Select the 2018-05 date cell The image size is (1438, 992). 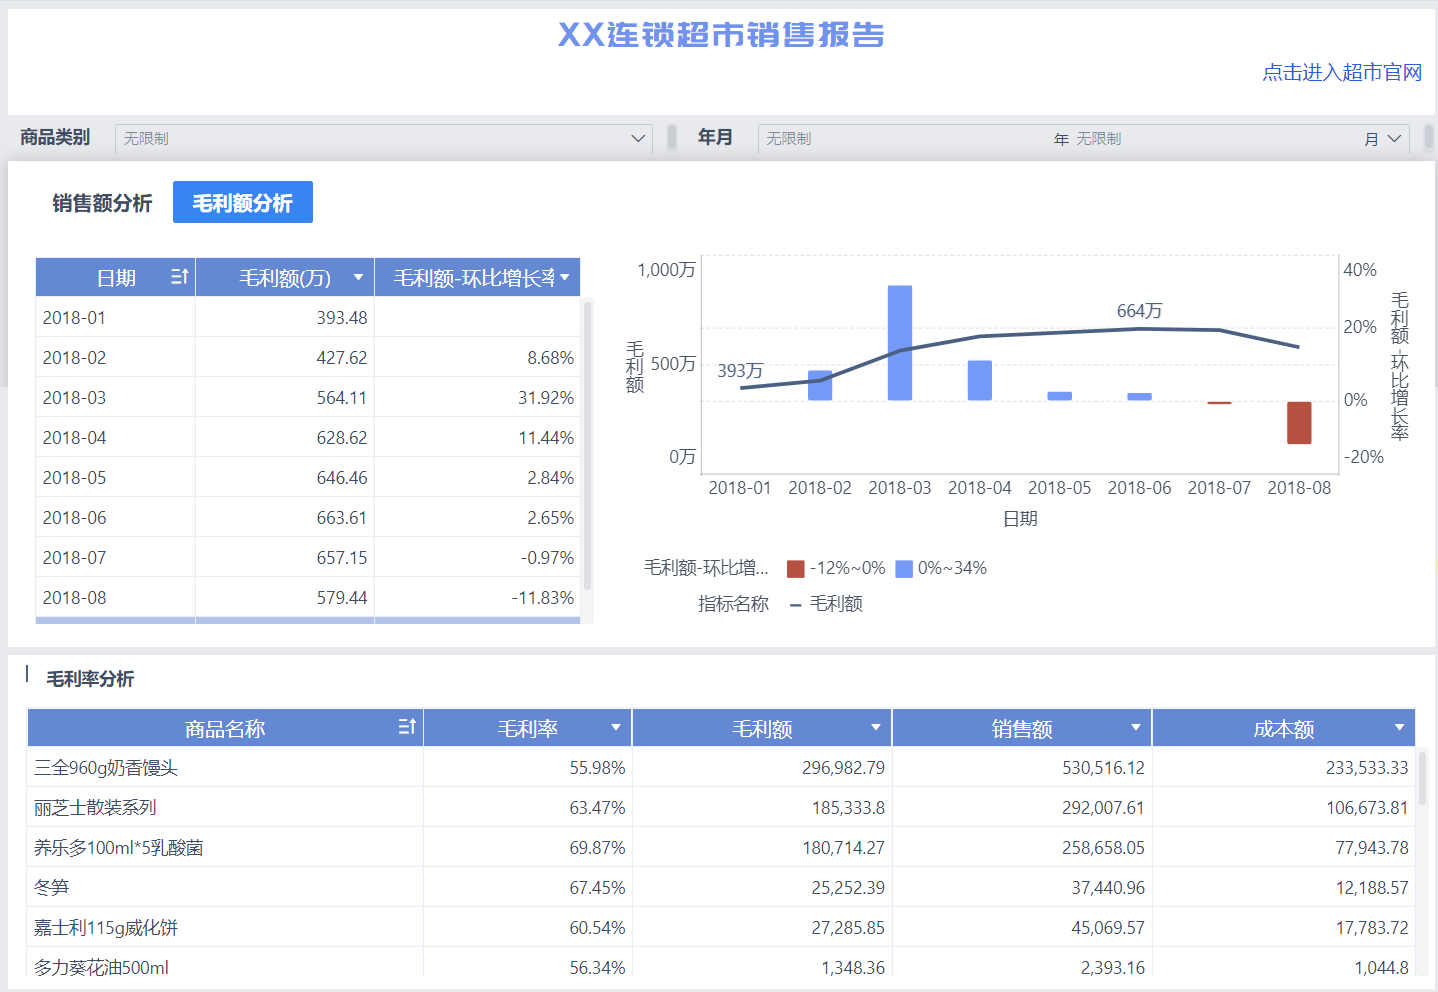(115, 477)
